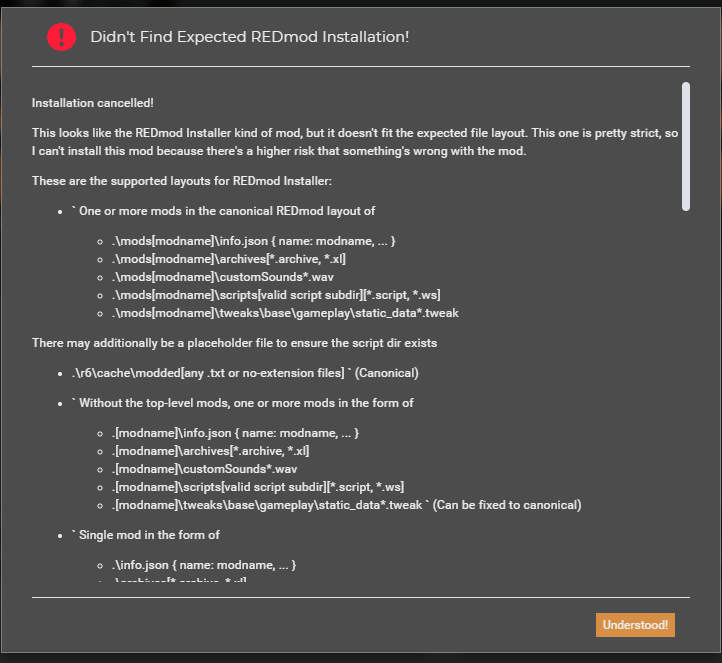Click the .[modname]\info.json list entry

coord(235,433)
